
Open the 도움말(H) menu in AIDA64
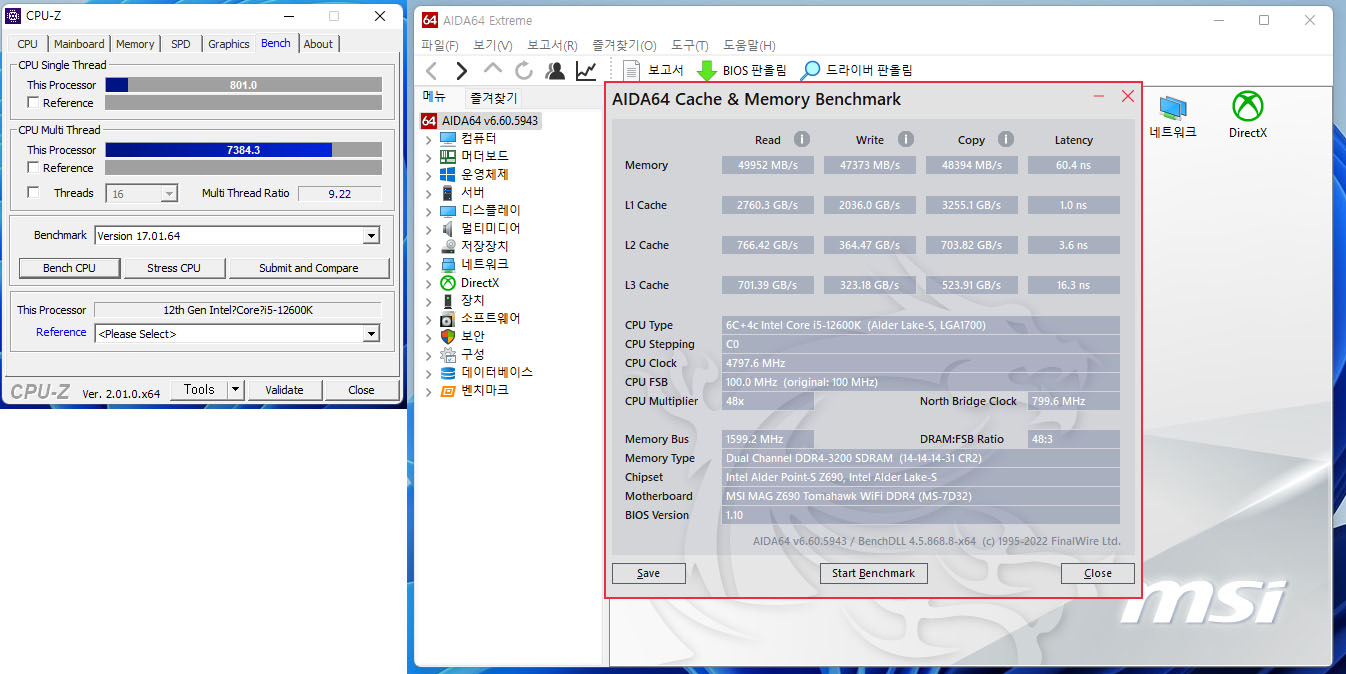pyautogui.click(x=749, y=45)
